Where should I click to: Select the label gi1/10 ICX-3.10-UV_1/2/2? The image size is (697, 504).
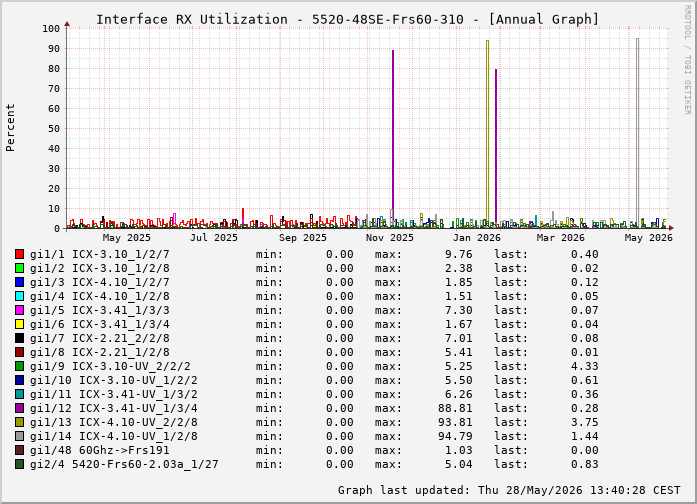click(114, 380)
